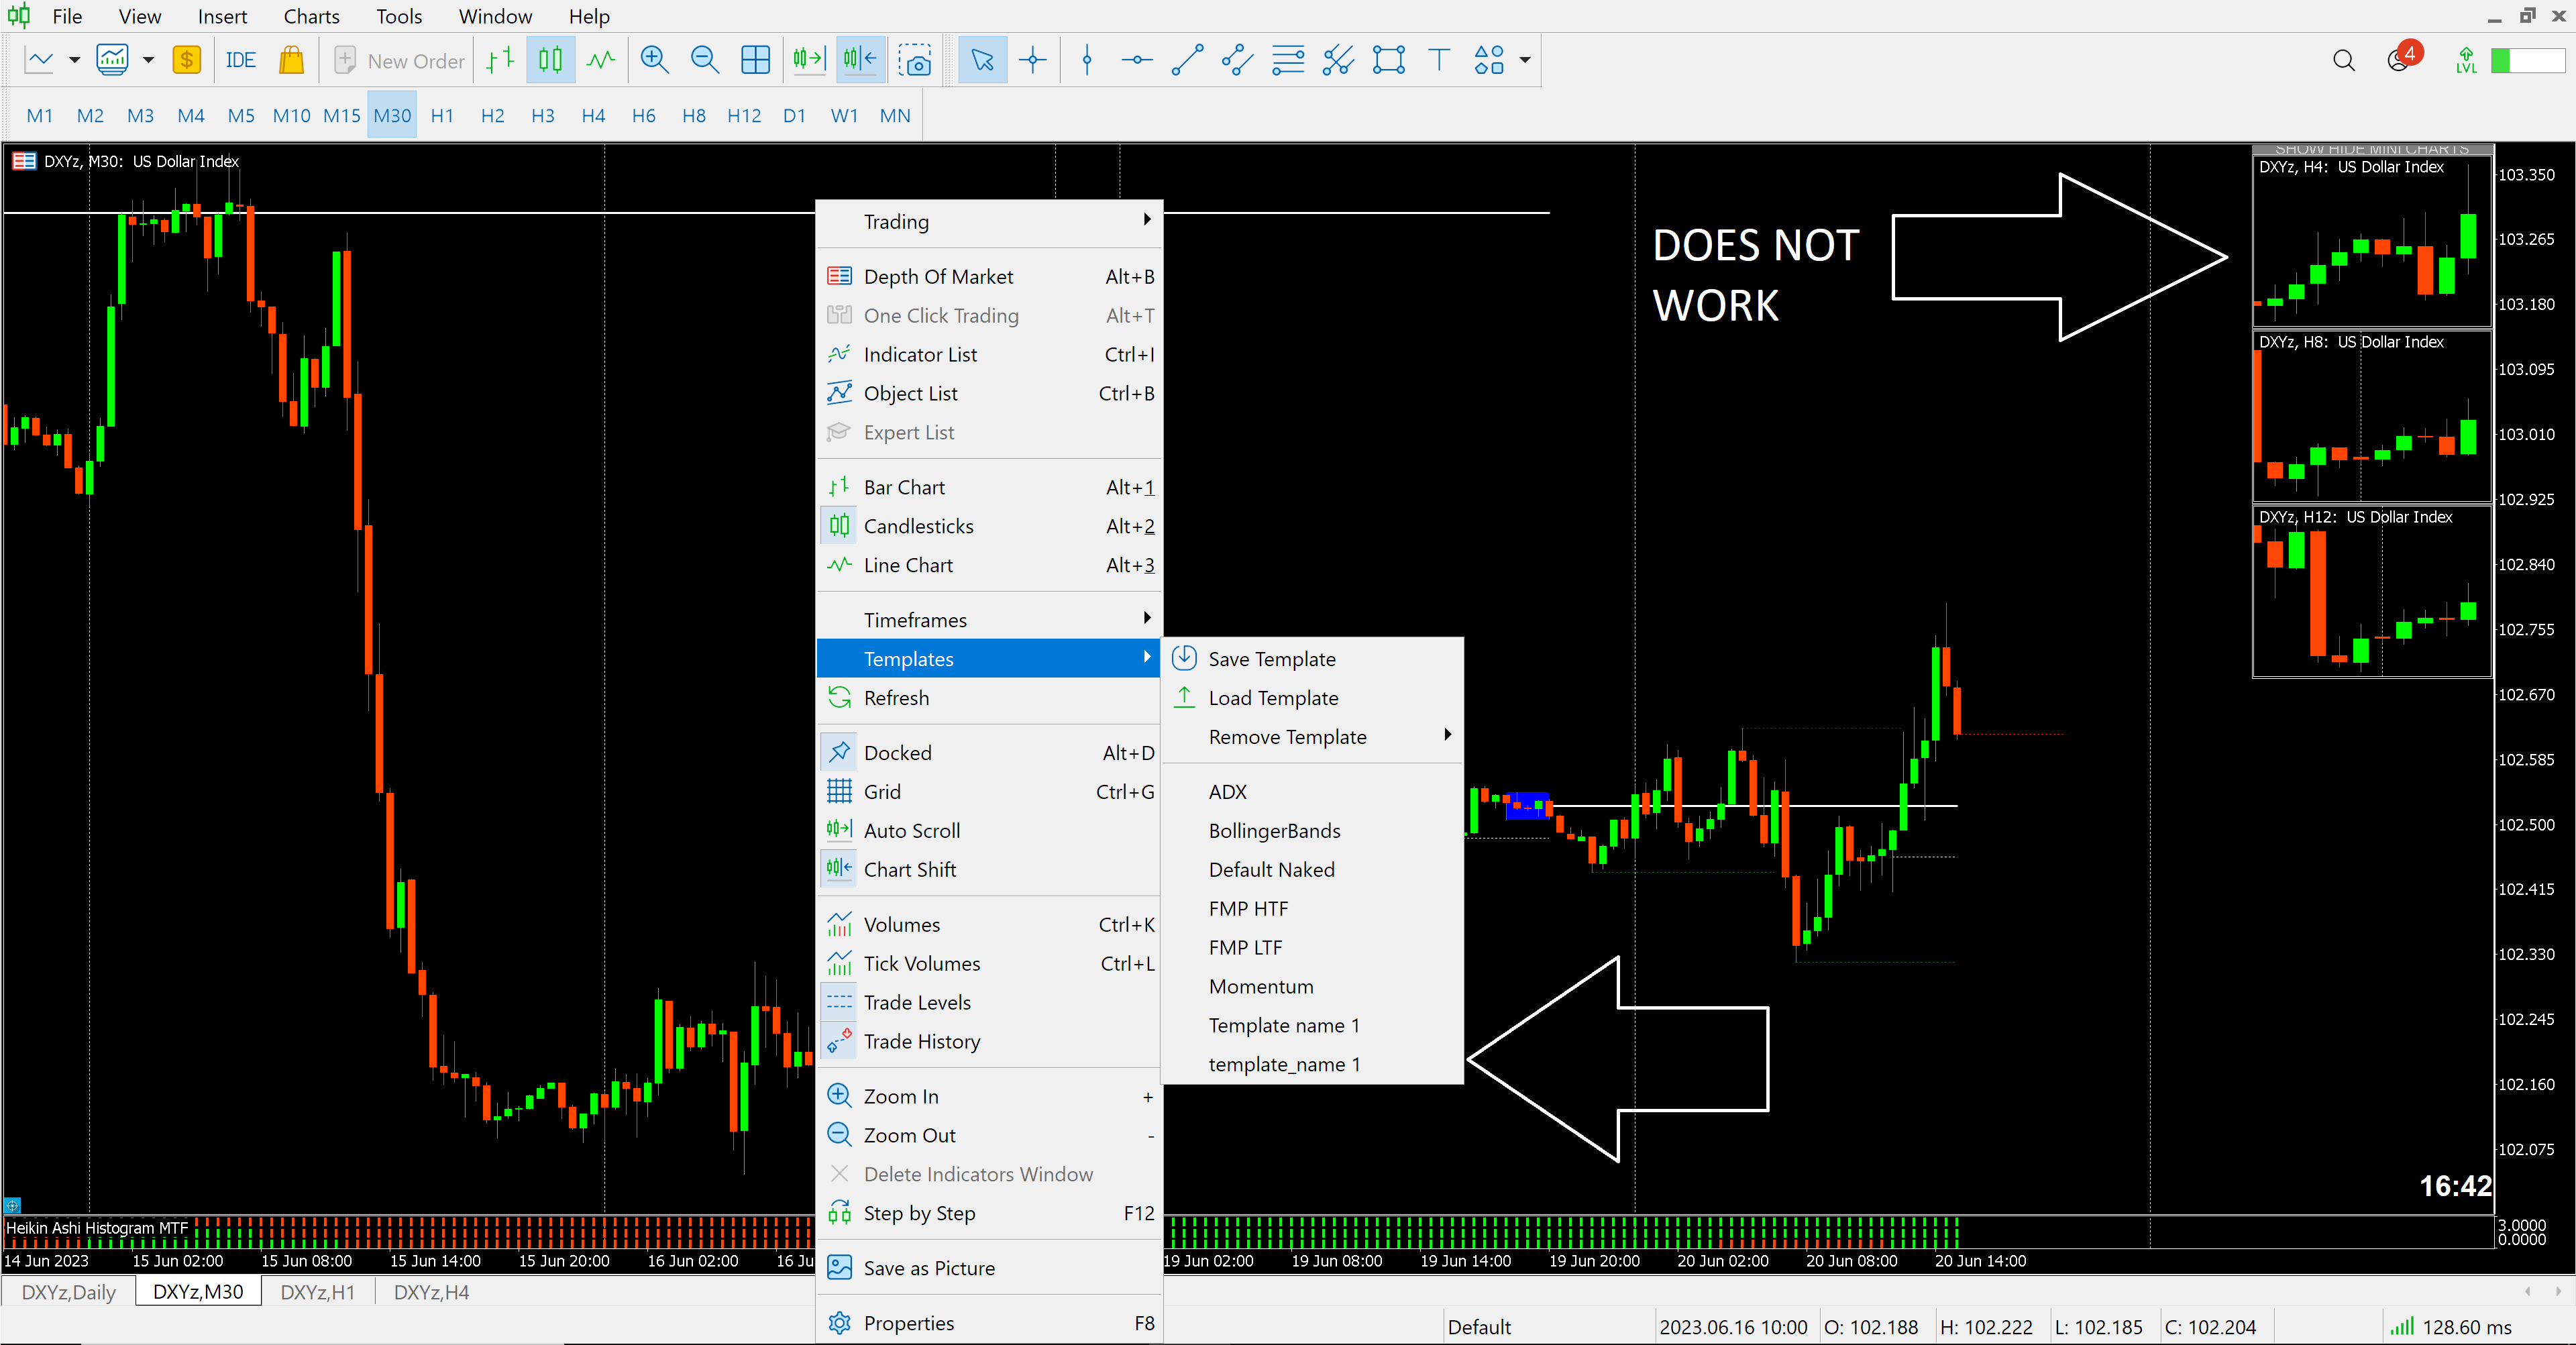Open the IDE editor
The width and height of the screenshot is (2576, 1345).
tap(240, 60)
